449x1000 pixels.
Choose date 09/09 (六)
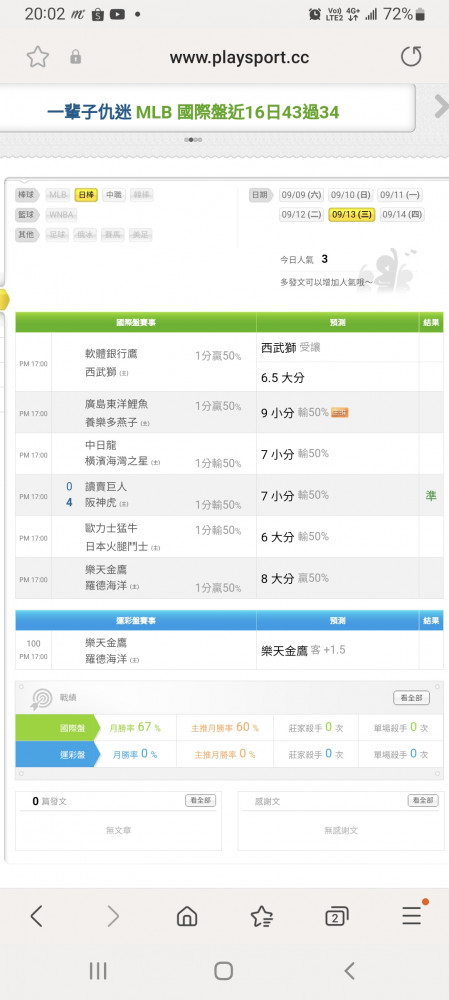(x=302, y=195)
